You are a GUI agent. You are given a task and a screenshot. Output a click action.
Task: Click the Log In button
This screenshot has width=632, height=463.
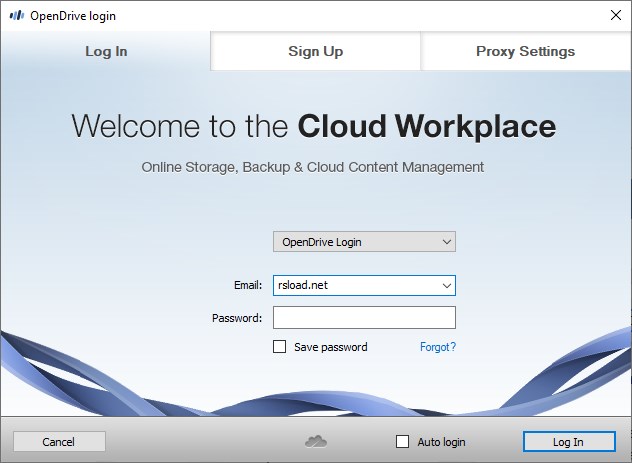point(569,442)
